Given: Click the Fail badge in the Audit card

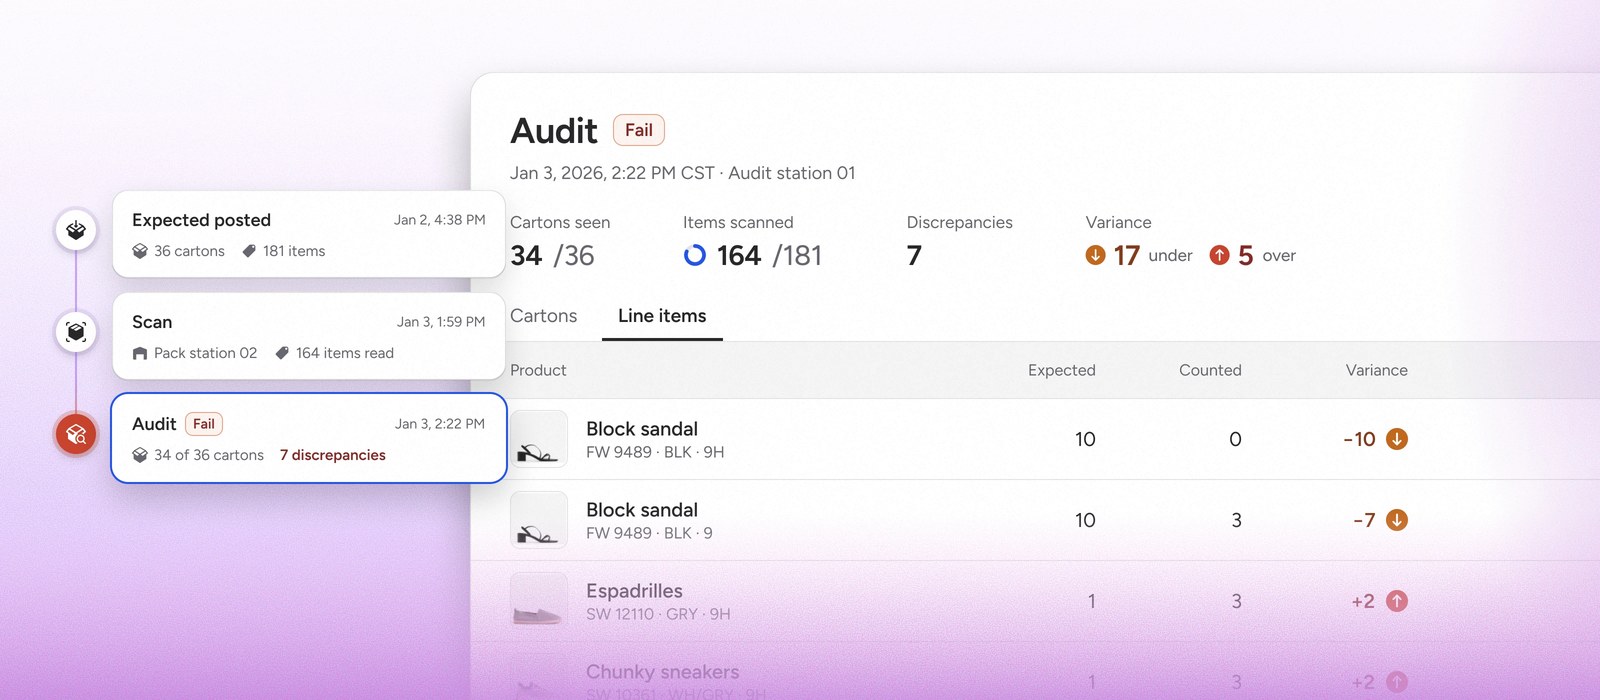Looking at the screenshot, I should point(204,424).
